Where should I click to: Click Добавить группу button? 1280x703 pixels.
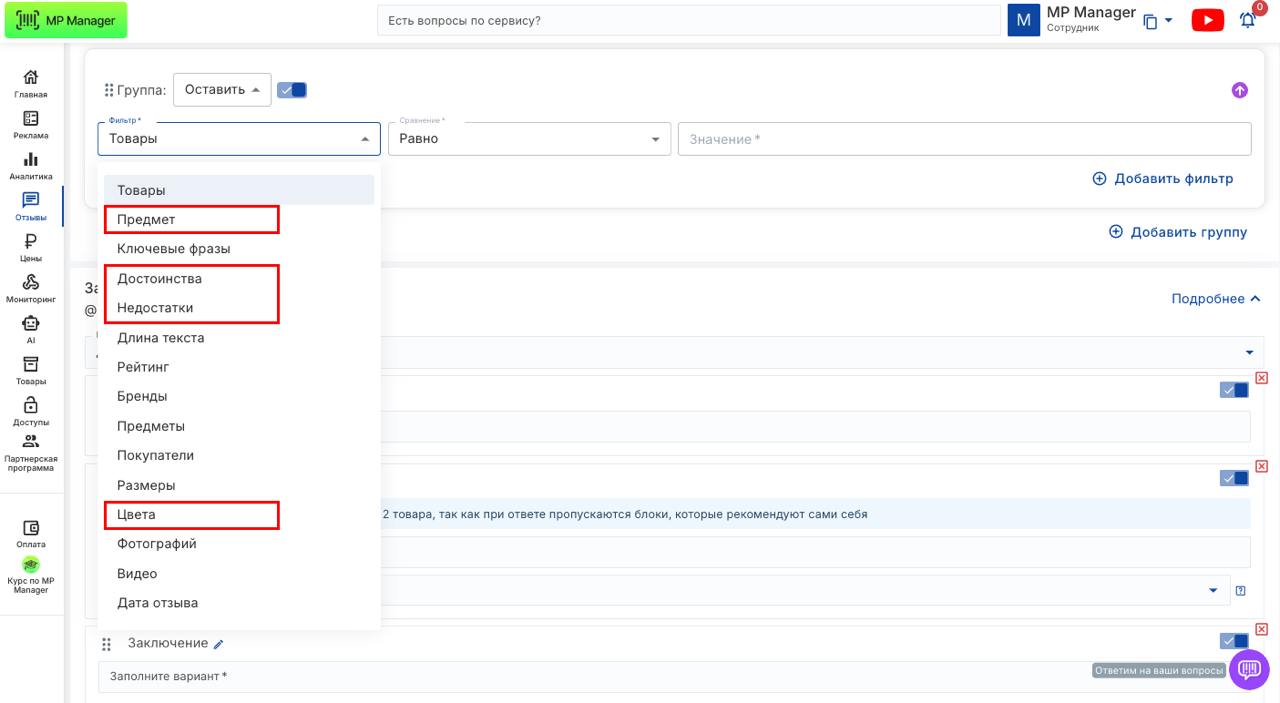[x=1178, y=232]
